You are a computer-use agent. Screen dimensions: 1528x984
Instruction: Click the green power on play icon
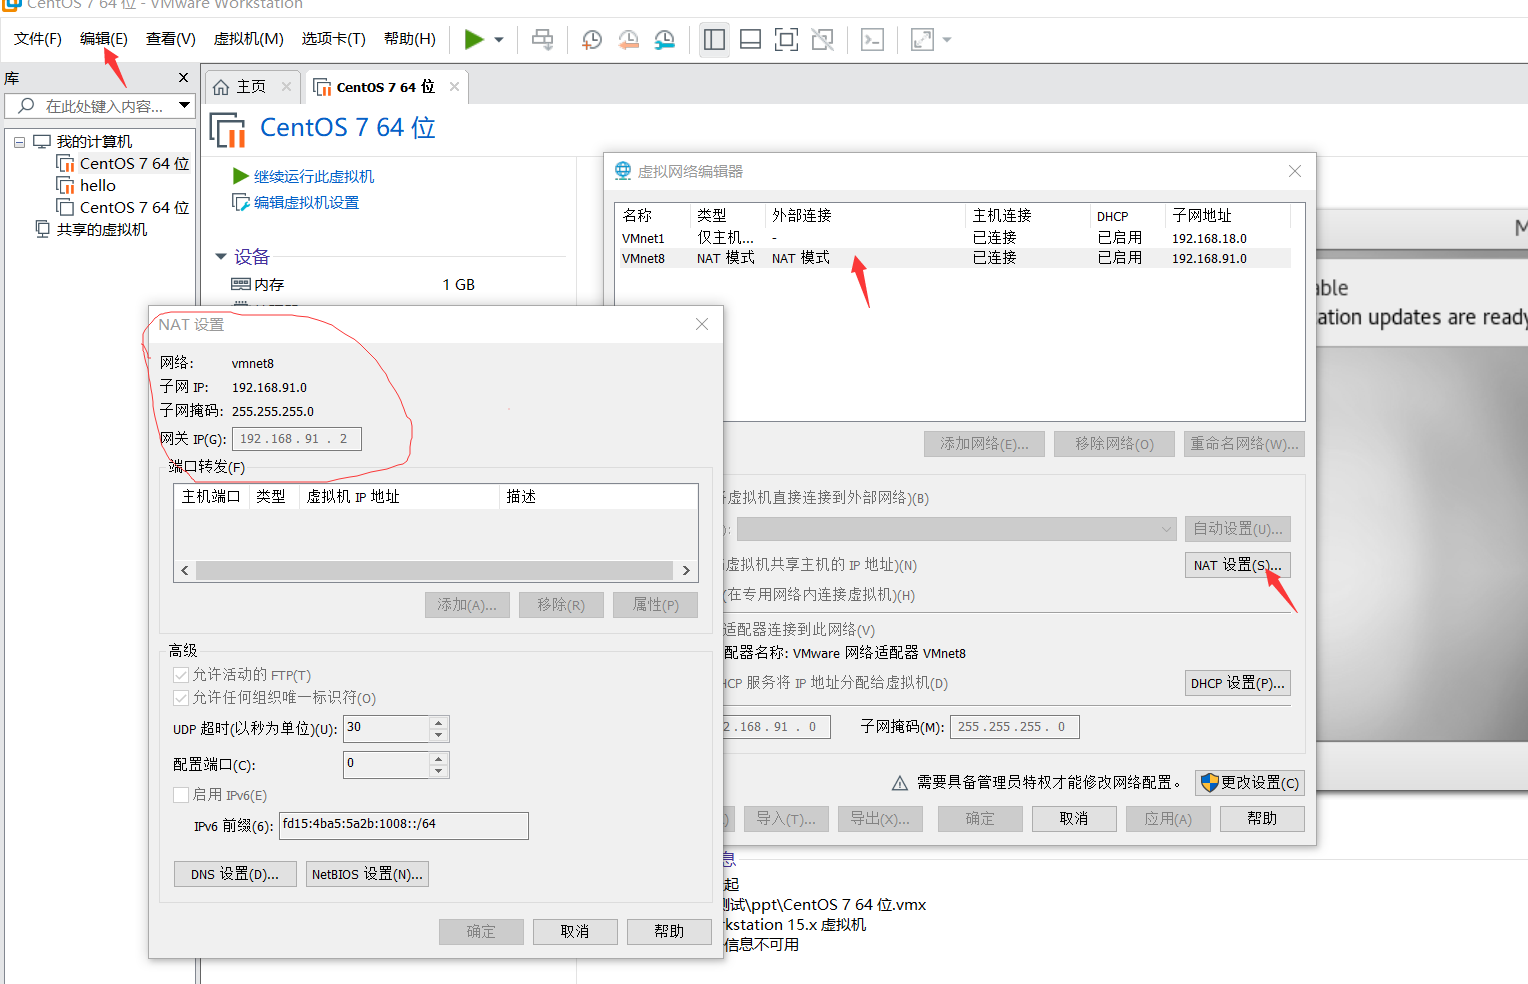point(474,39)
